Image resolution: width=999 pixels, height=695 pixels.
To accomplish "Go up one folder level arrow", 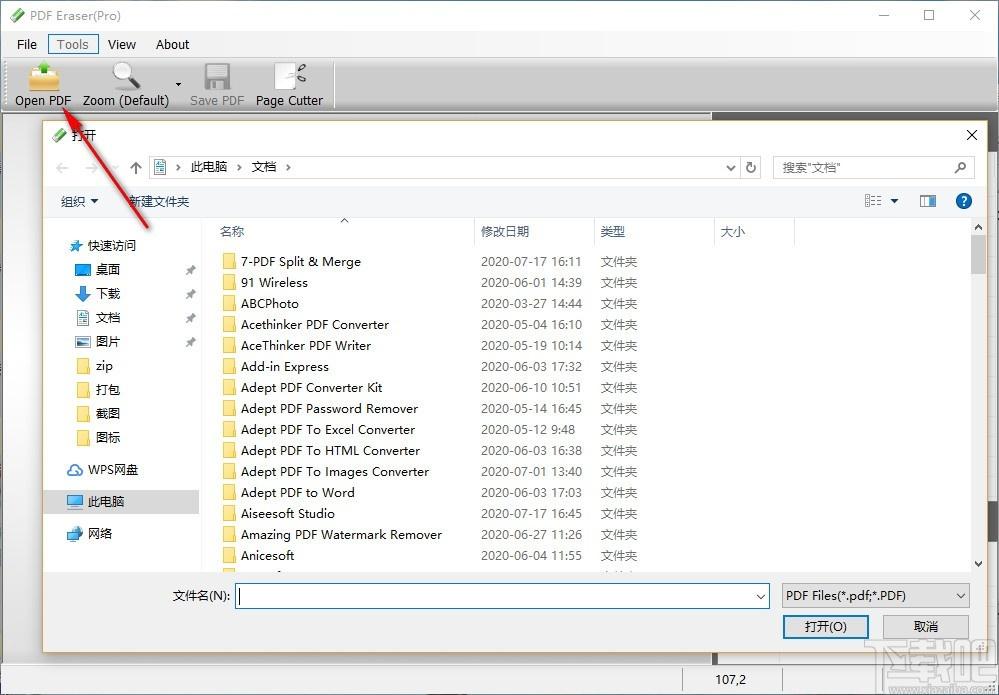I will coord(136,168).
